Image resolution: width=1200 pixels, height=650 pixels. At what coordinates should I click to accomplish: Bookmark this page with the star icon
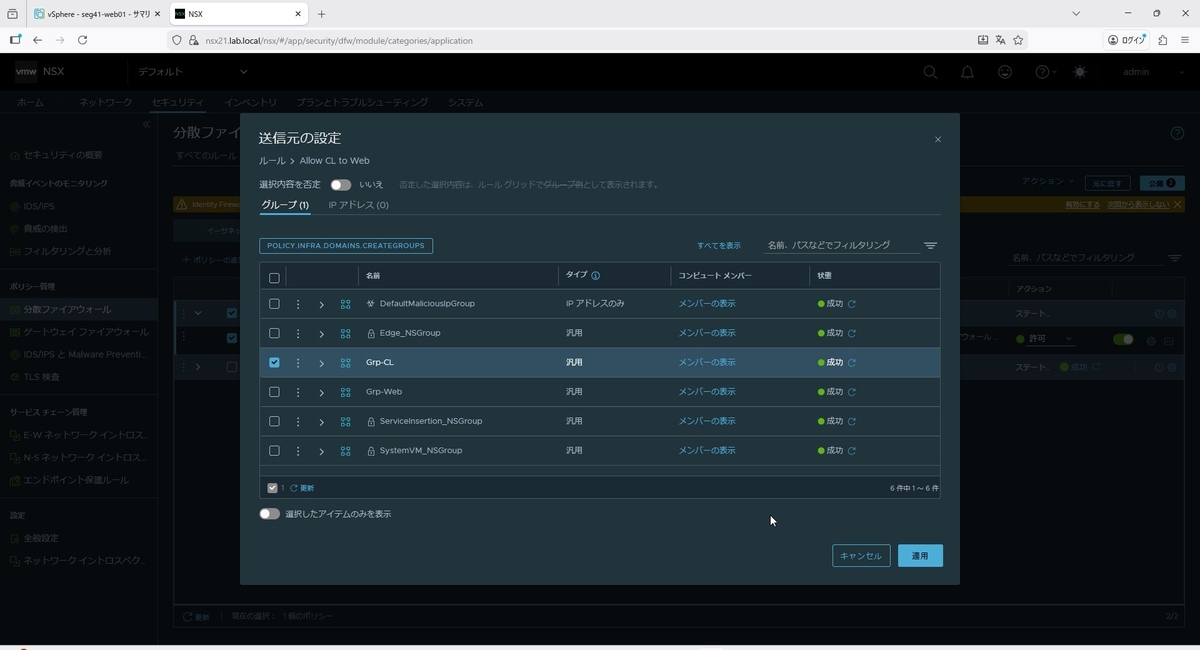click(1018, 40)
